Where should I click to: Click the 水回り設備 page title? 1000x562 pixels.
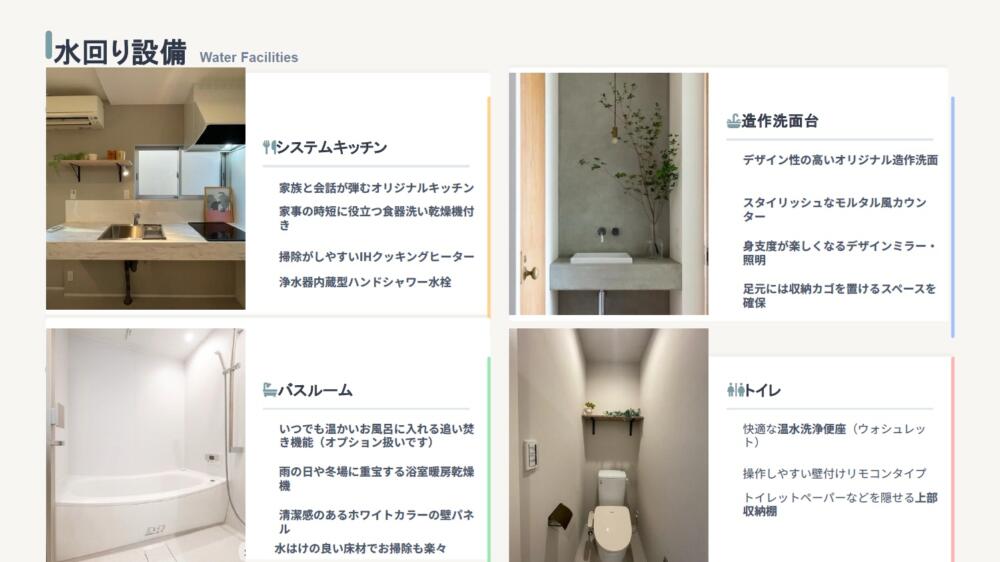pyautogui.click(x=120, y=52)
